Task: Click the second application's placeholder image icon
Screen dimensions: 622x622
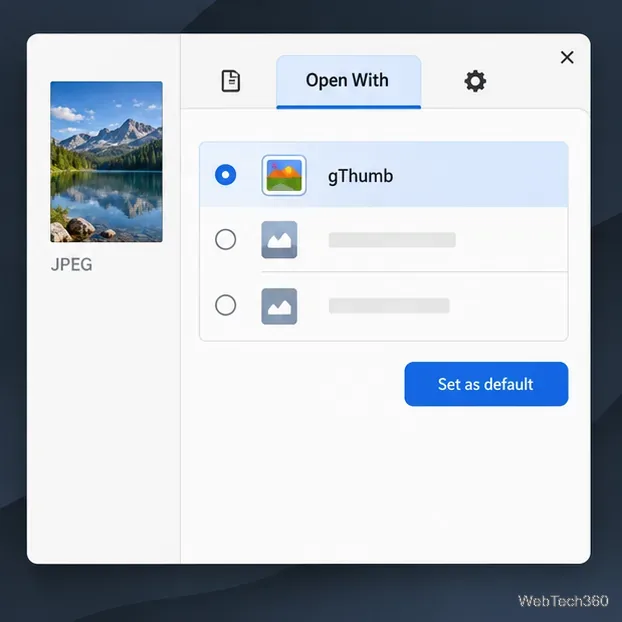Action: [279, 240]
